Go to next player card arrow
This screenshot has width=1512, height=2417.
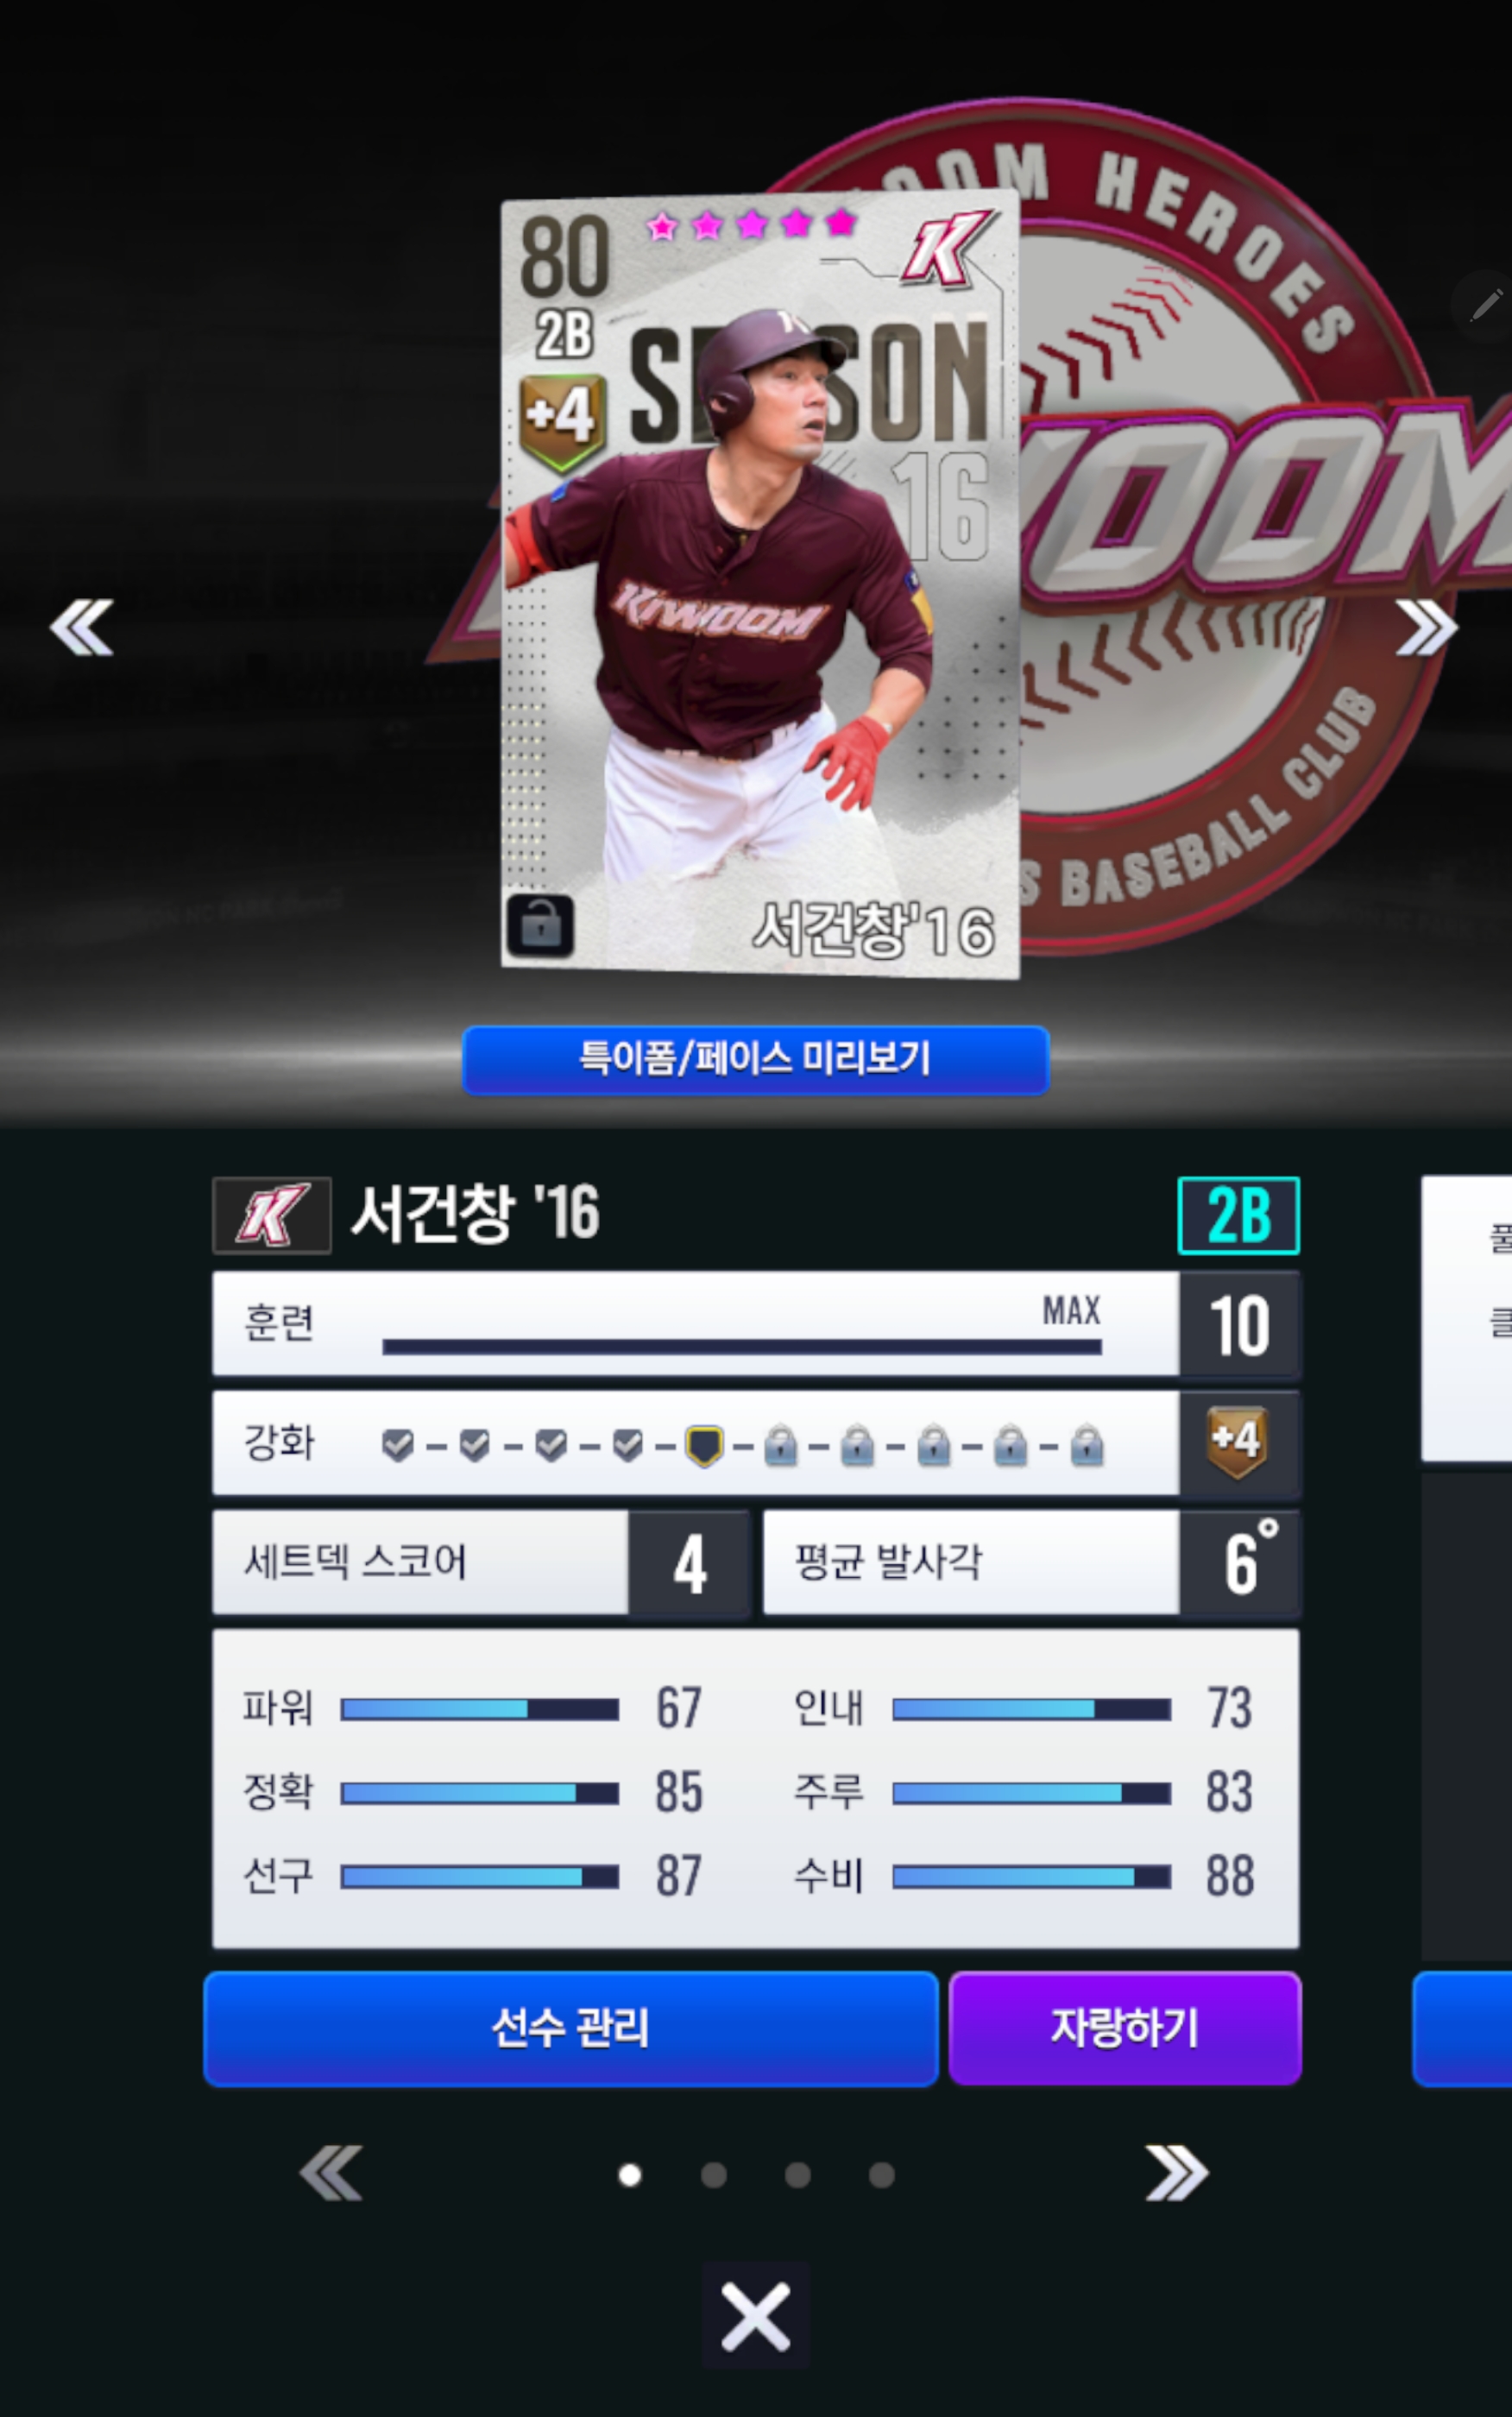1427,628
